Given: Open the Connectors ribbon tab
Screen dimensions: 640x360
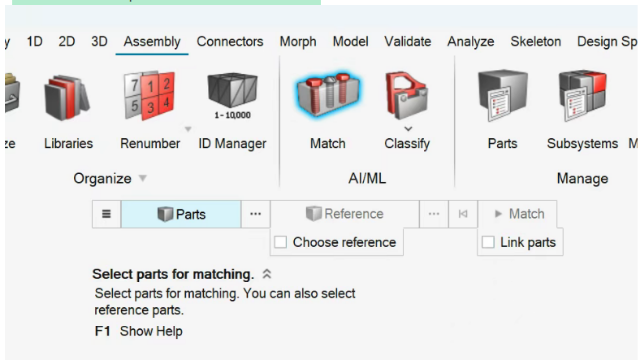Looking at the screenshot, I should click(x=230, y=41).
